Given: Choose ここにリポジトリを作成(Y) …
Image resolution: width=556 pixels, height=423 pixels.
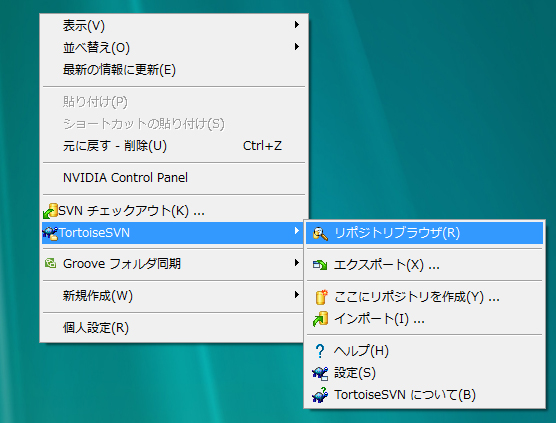Looking at the screenshot, I should pos(424,297).
